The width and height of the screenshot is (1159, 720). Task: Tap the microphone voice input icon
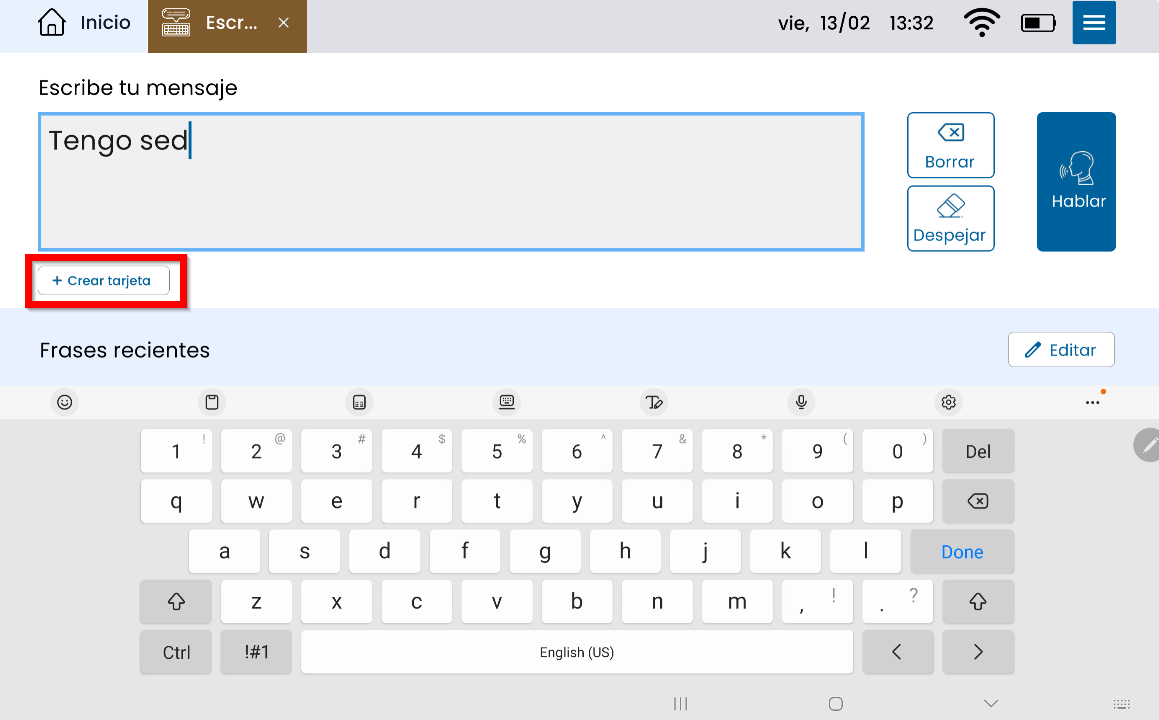[800, 402]
